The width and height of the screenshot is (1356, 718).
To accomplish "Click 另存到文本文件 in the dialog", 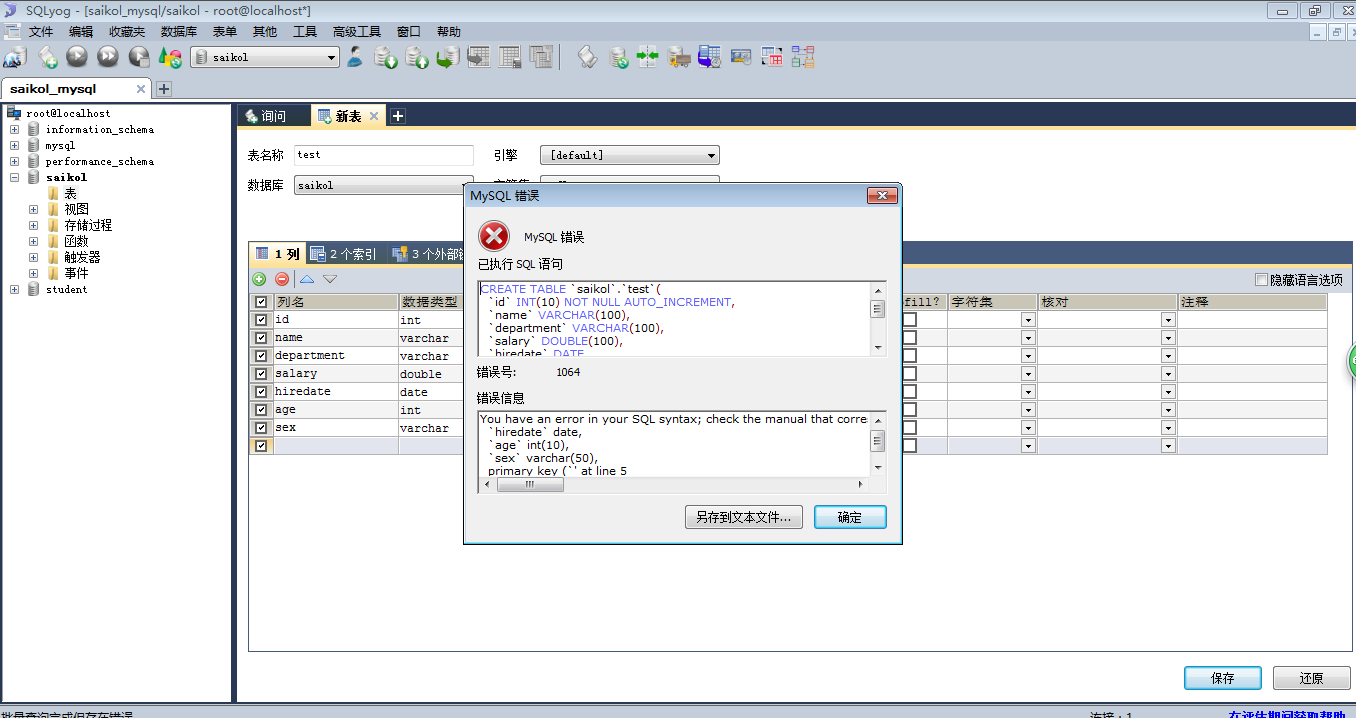I will (743, 517).
